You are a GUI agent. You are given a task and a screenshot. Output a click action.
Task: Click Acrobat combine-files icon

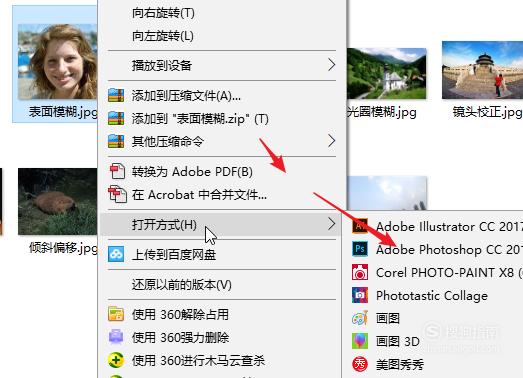point(117,194)
